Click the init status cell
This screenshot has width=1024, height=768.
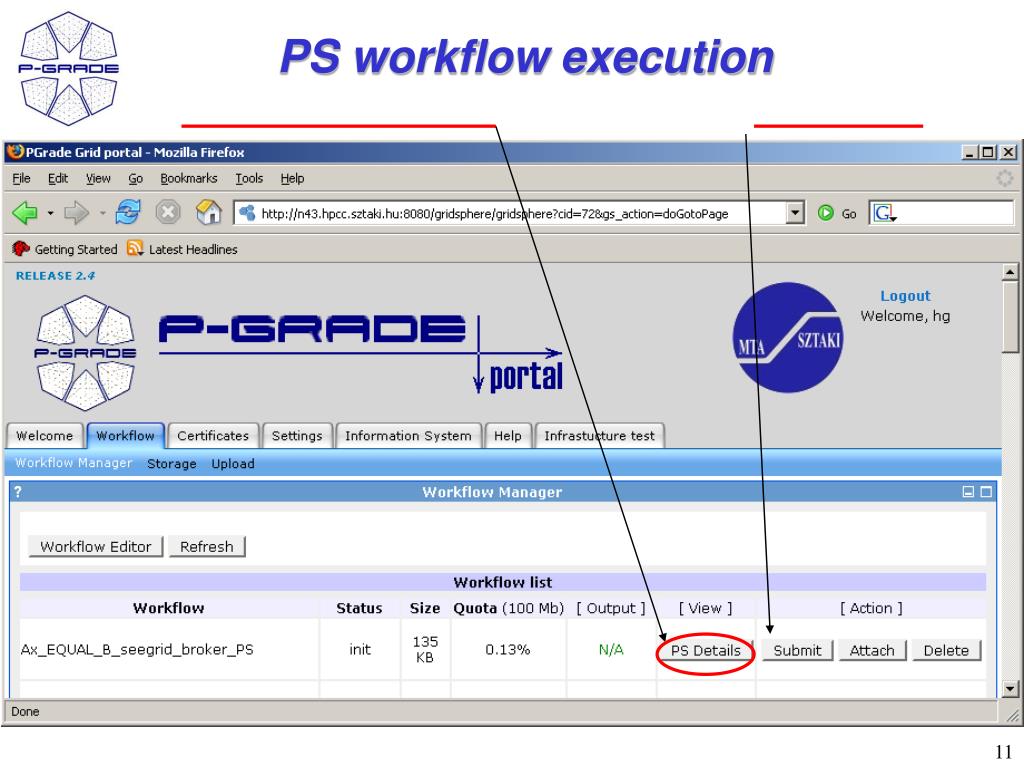tap(360, 650)
